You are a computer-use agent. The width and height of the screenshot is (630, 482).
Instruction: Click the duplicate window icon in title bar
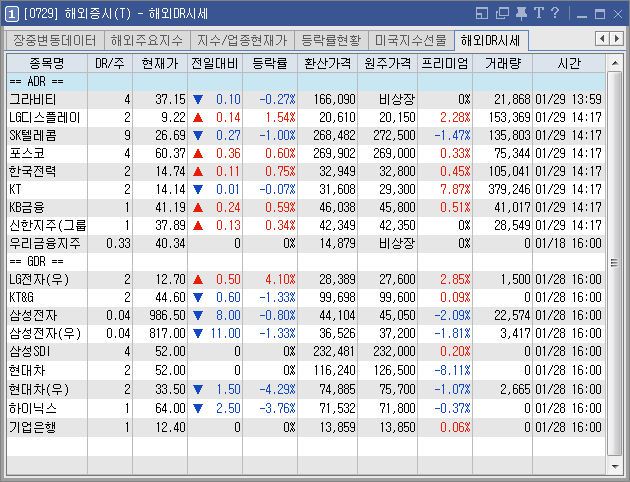click(x=502, y=14)
